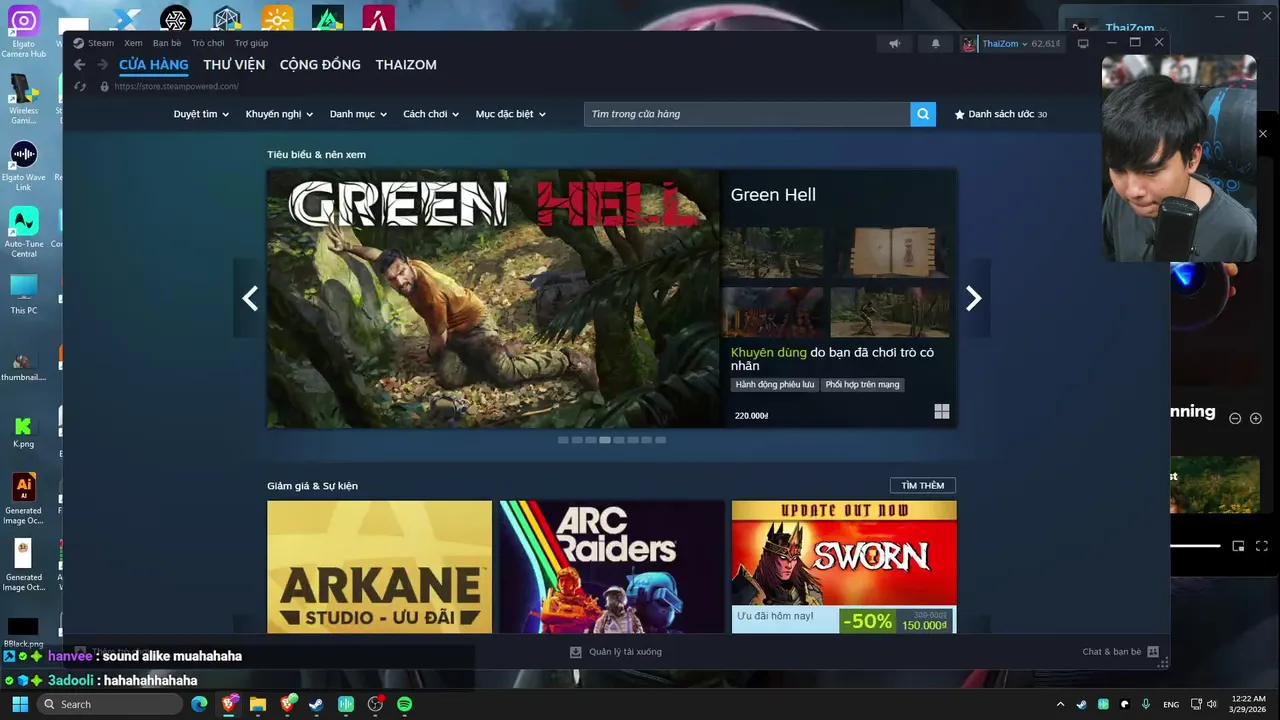This screenshot has height=720, width=1280.
Task: Show hidden system tray icons
Action: pos(1061,704)
